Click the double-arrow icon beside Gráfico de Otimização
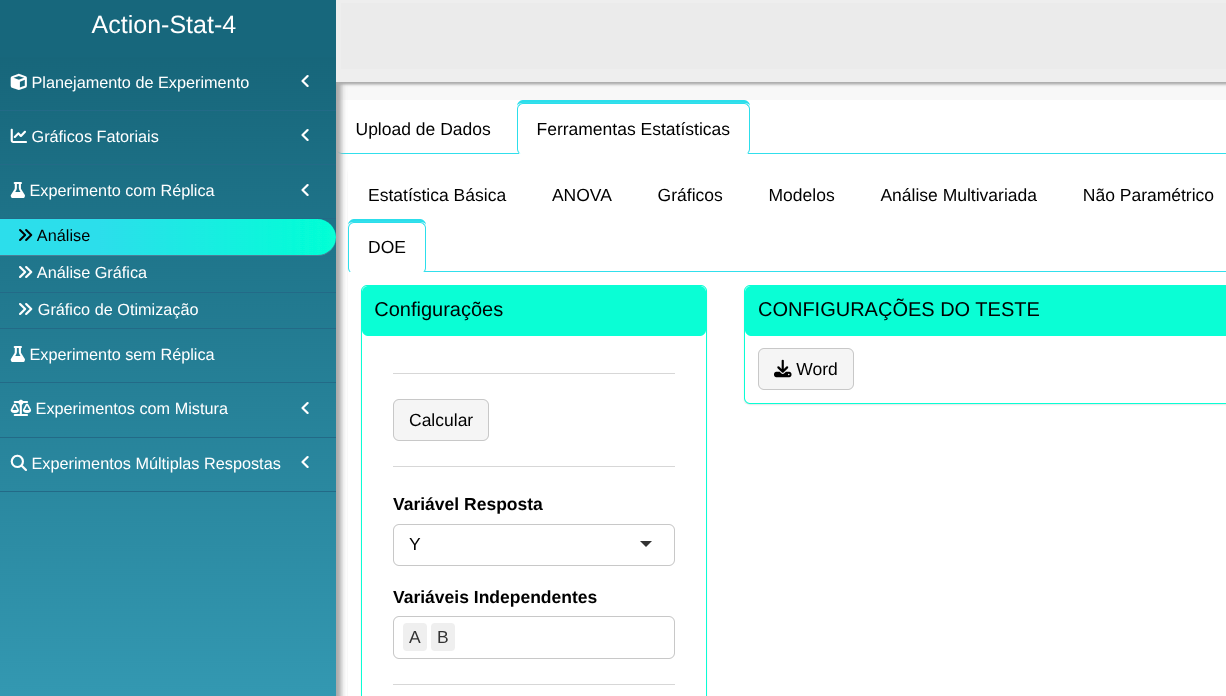The height and width of the screenshot is (696, 1226). coord(26,309)
